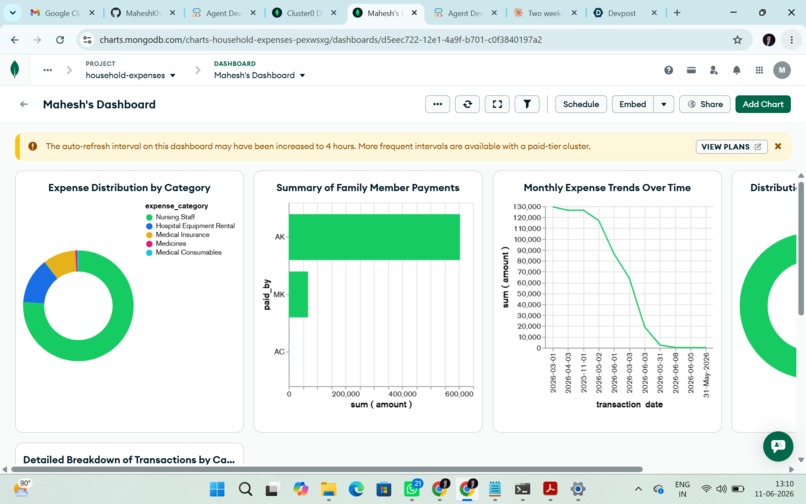
Task: Open Embed dropdown arrow
Action: click(664, 104)
